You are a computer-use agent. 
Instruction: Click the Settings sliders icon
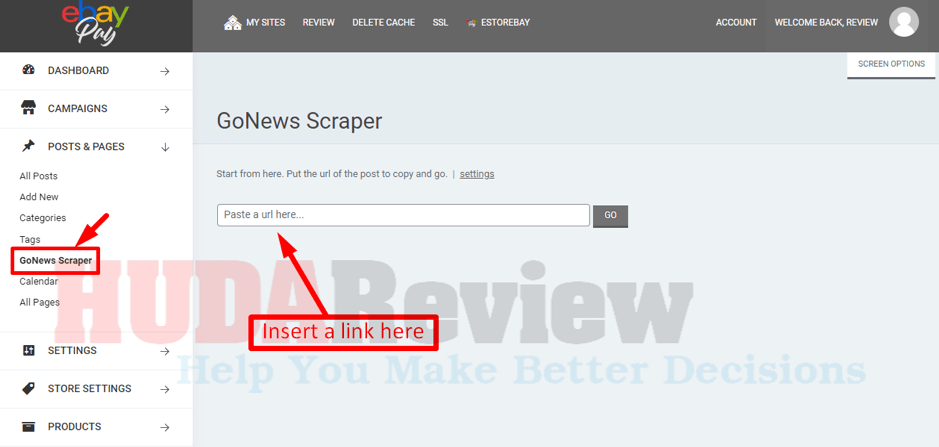click(x=28, y=350)
